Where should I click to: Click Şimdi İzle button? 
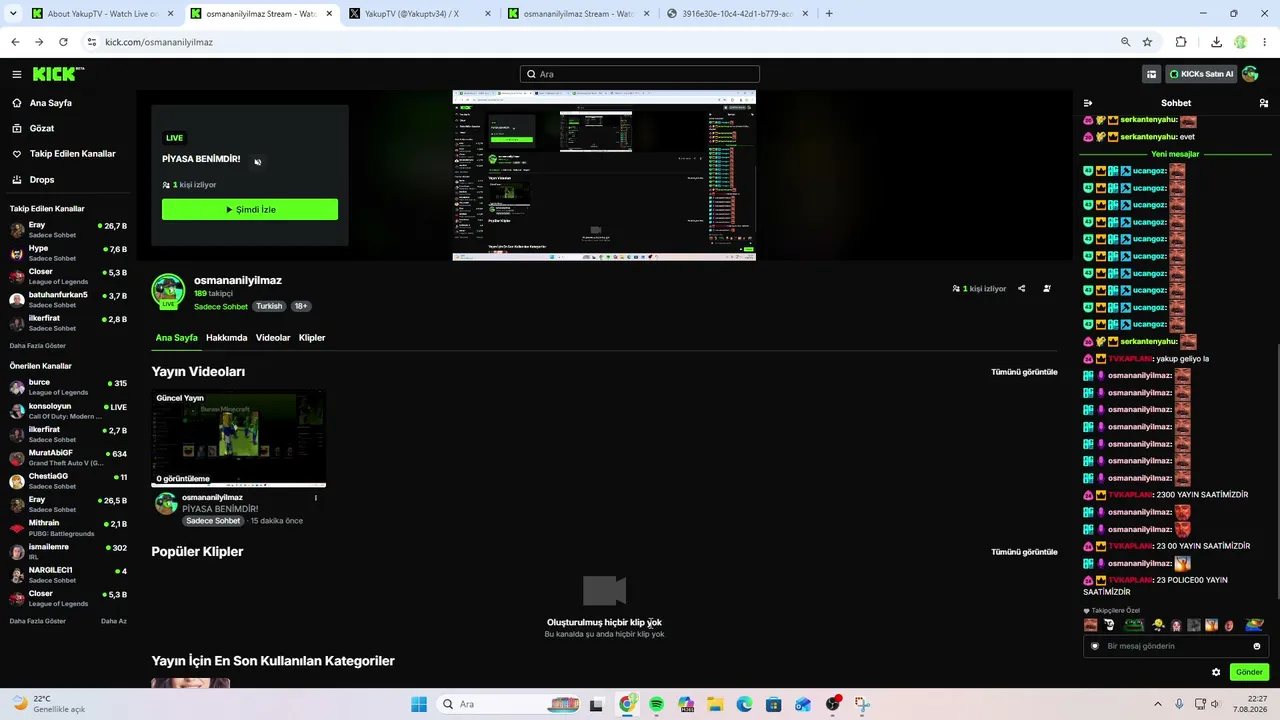tap(250, 209)
